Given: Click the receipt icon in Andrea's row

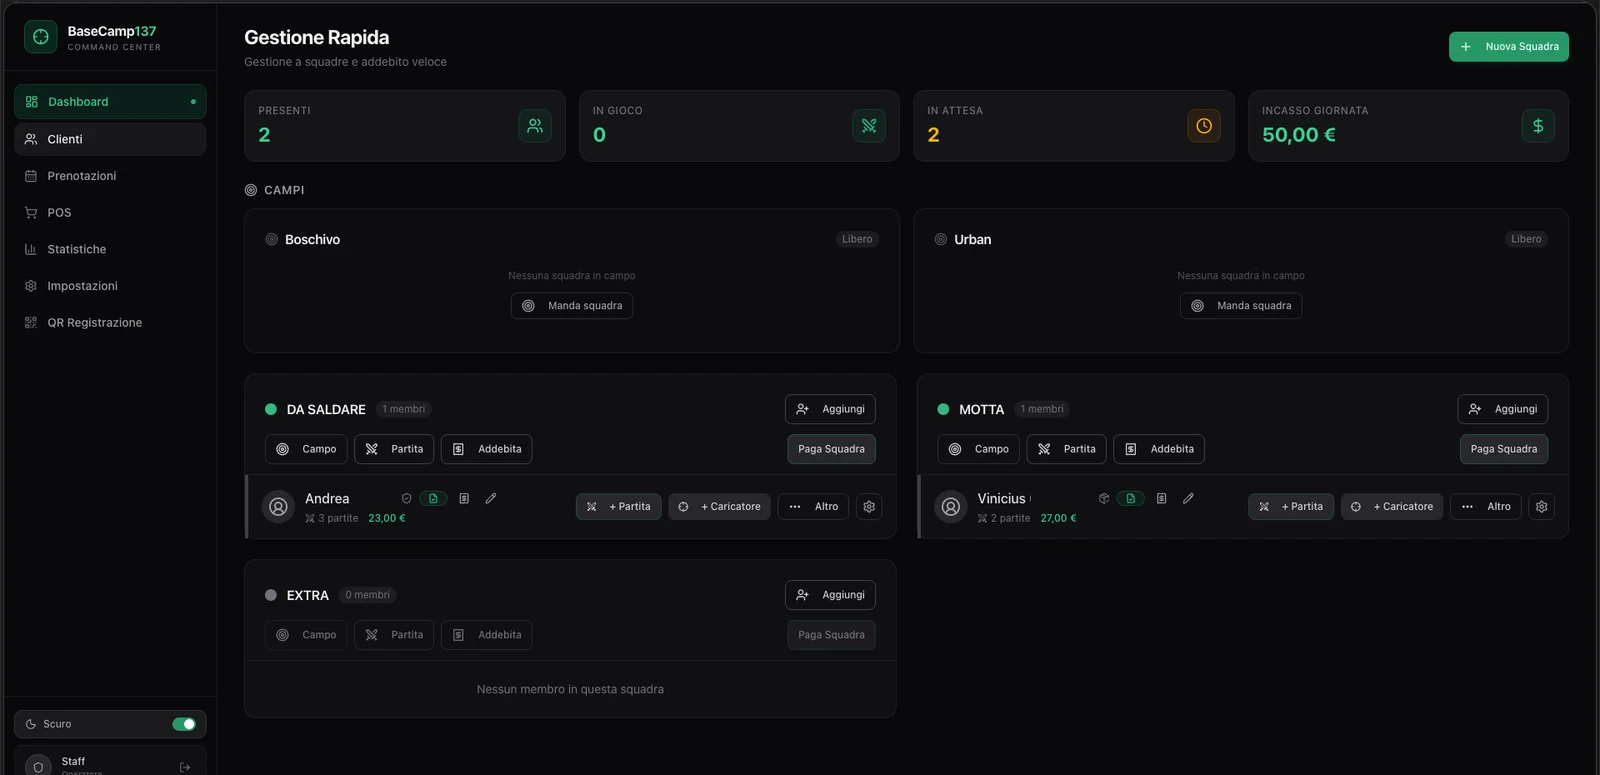Looking at the screenshot, I should pos(464,498).
